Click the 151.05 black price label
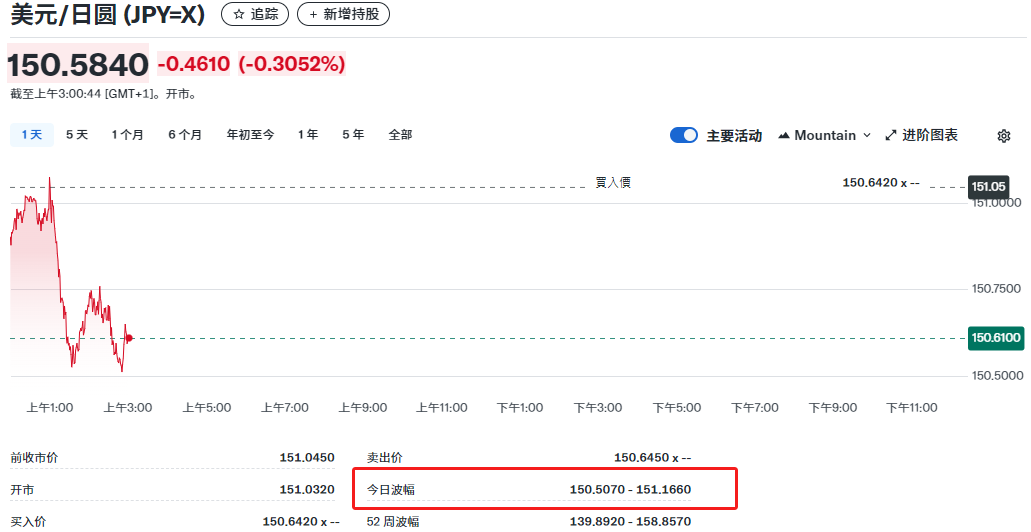This screenshot has height=532, width=1031. [988, 187]
